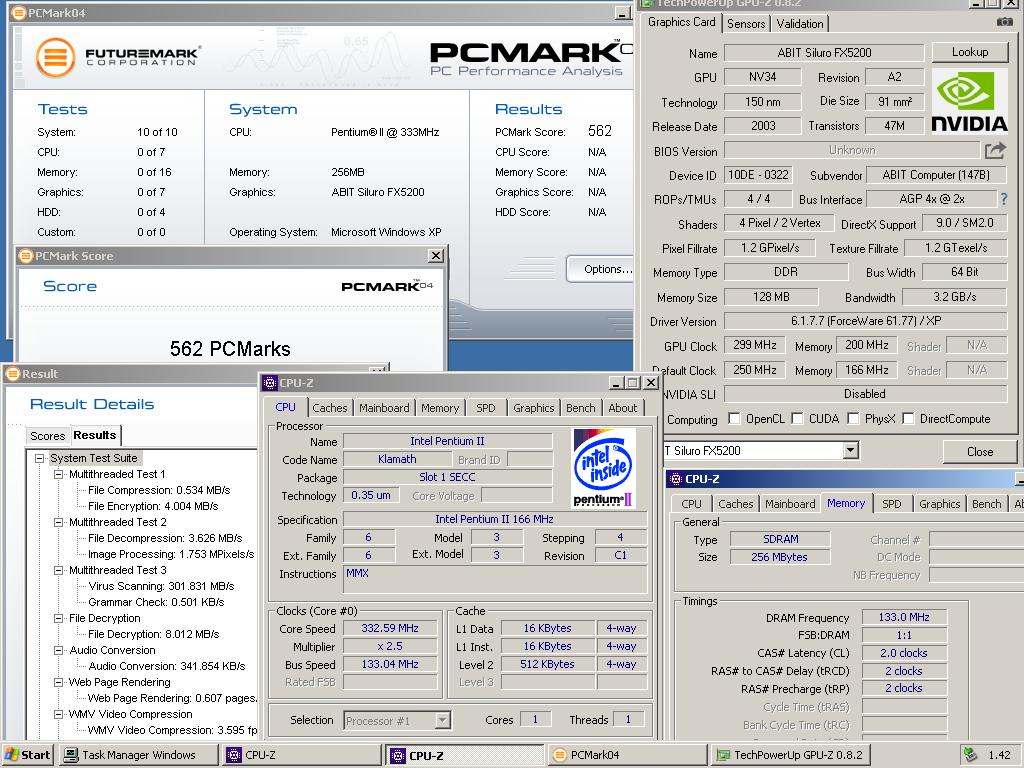Click the Bus Interface question mark icon

(x=1004, y=199)
